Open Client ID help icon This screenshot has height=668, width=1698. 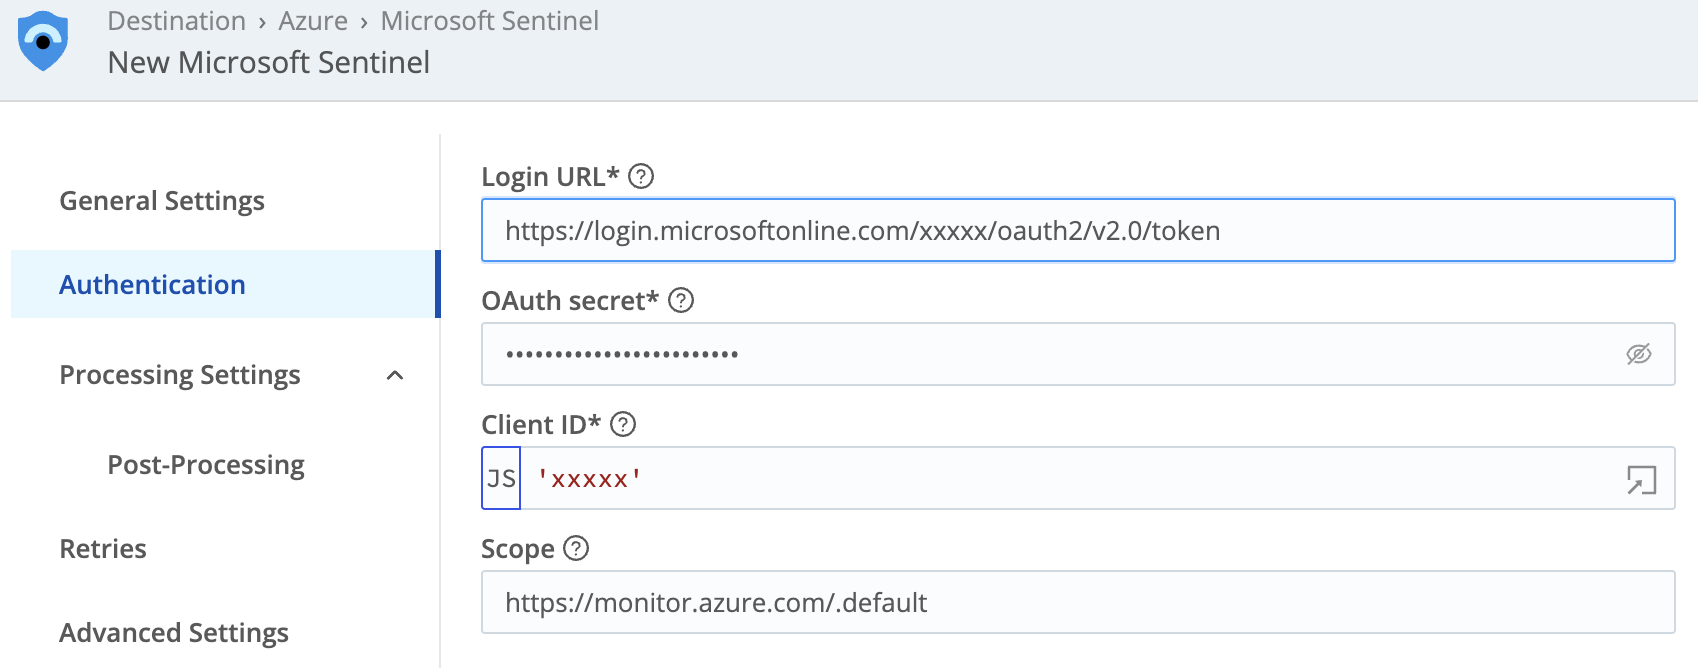(x=623, y=424)
